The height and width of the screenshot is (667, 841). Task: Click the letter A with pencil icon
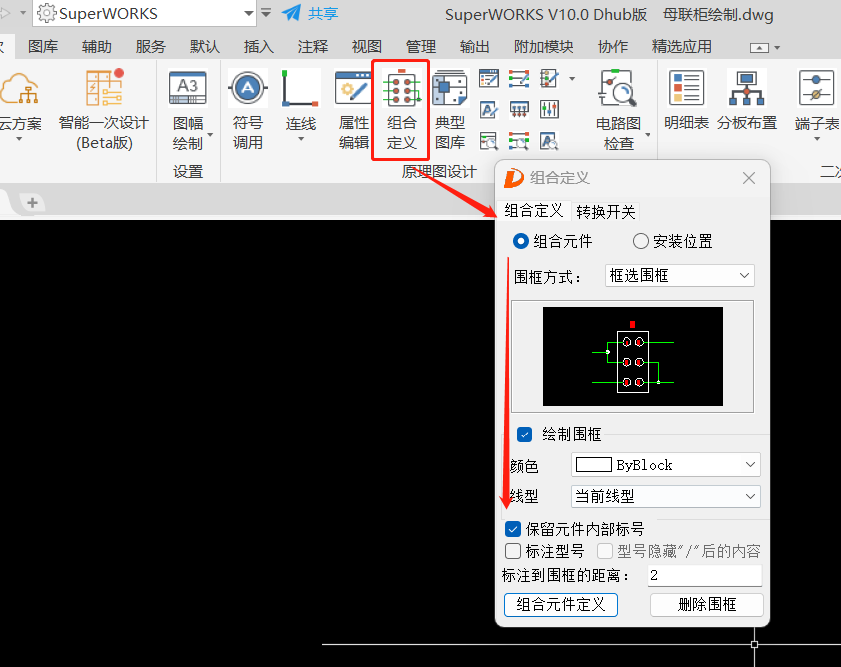[489, 110]
